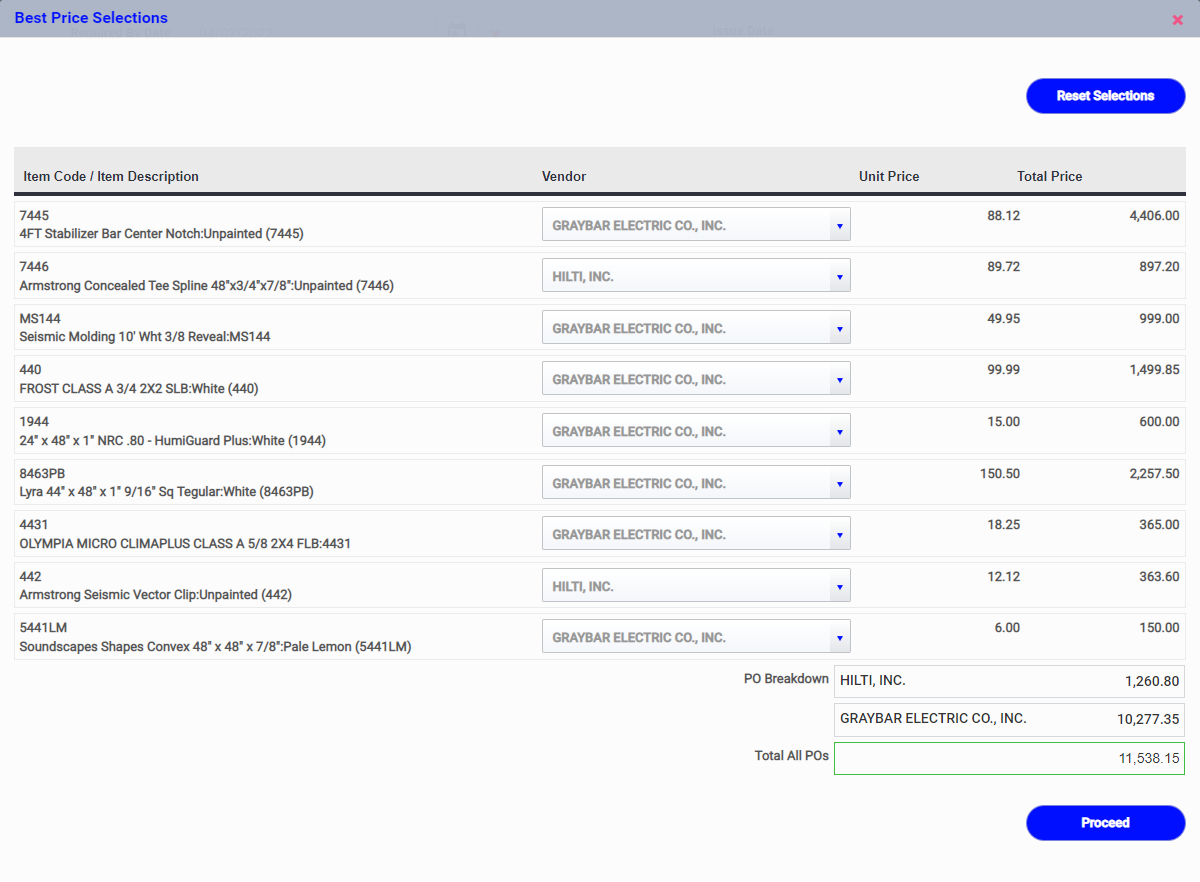Click unit price 89.72
Screen dimensions: 1200x882
pos(1003,267)
